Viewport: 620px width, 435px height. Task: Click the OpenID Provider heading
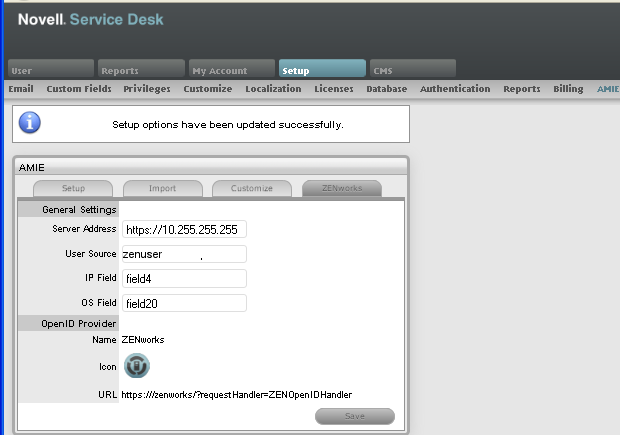[x=79, y=323]
